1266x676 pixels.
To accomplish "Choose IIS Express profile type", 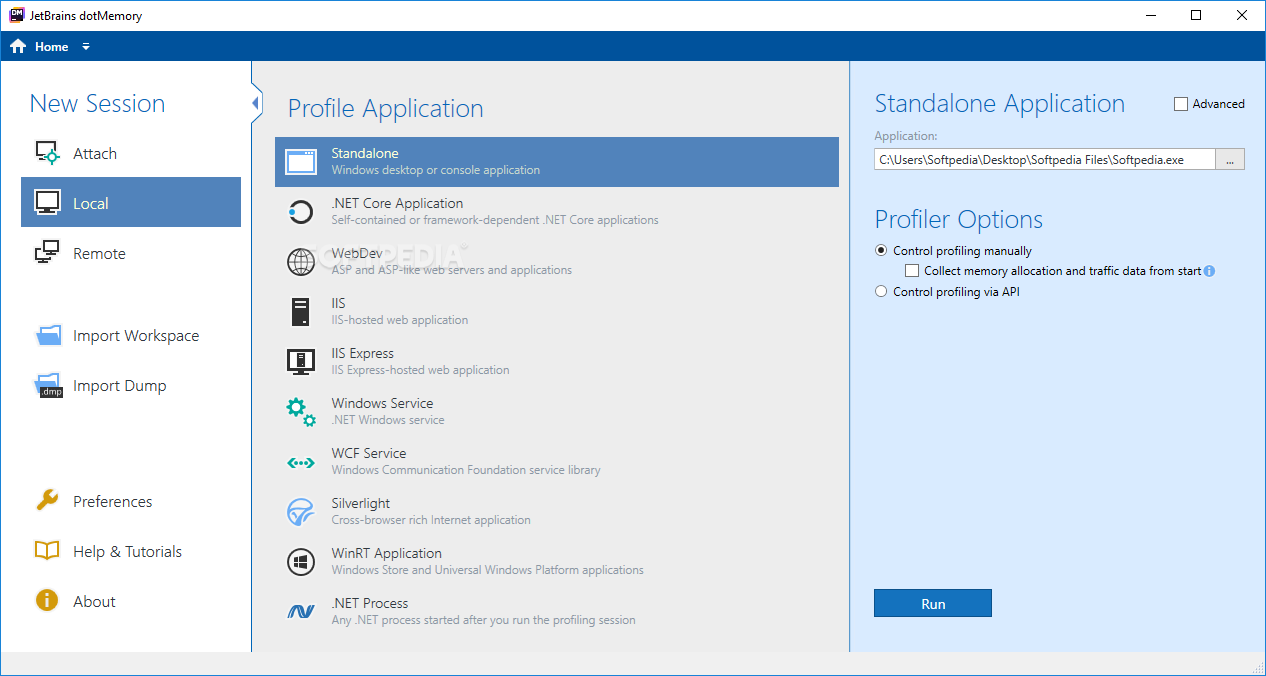I will pos(557,362).
